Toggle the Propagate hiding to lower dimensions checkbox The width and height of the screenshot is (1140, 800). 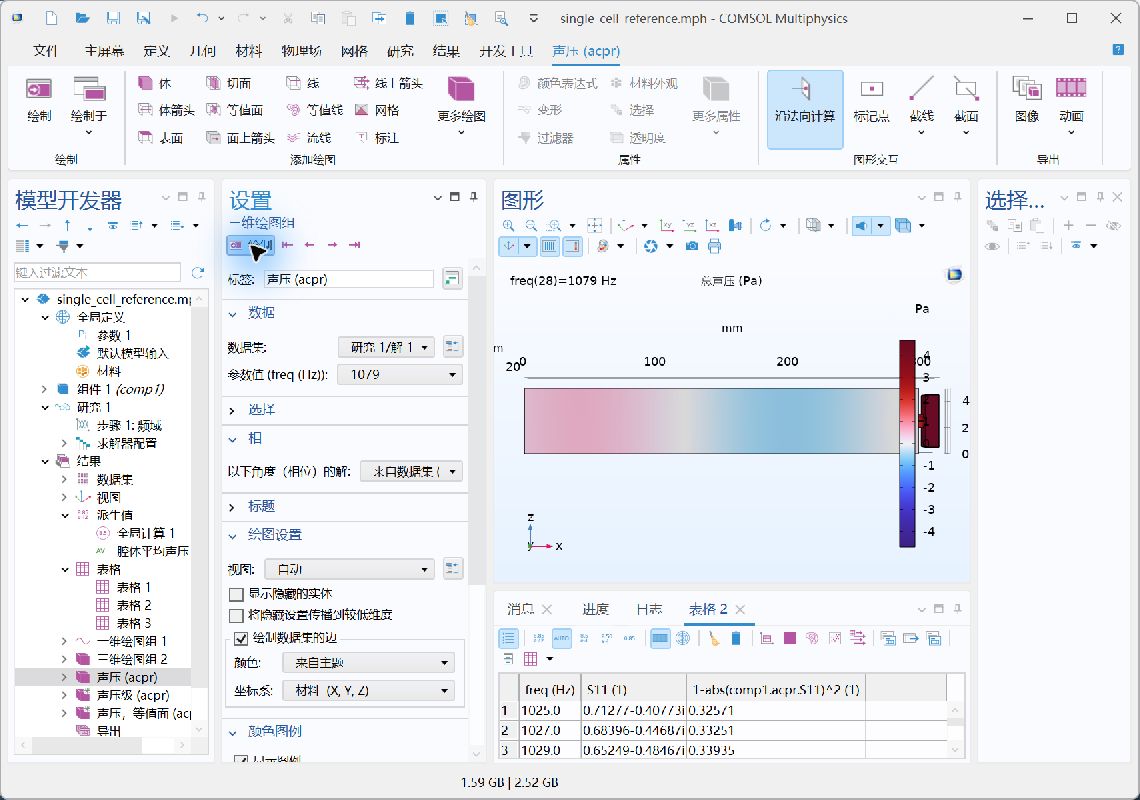coord(236,616)
